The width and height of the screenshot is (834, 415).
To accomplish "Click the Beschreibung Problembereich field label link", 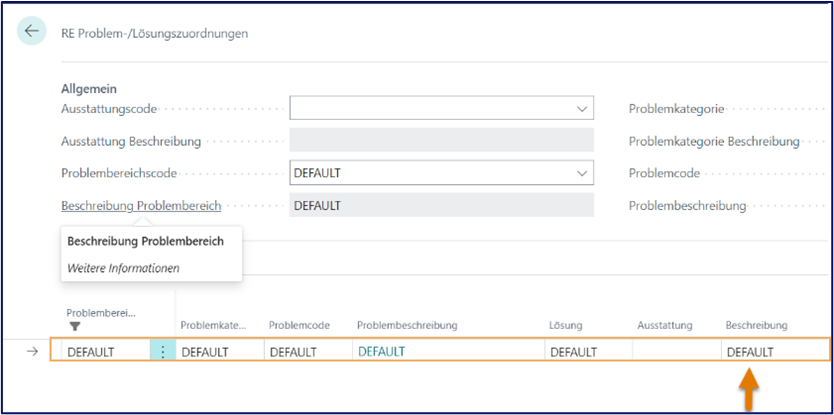I will 141,205.
